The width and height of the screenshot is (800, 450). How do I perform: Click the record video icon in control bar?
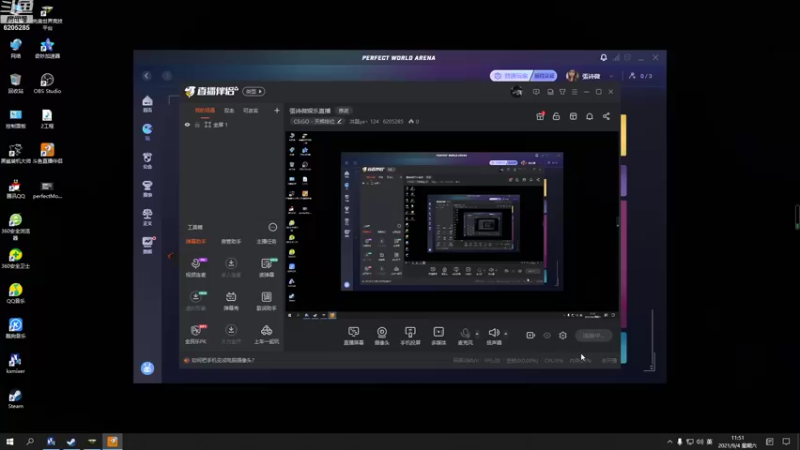(x=531, y=335)
